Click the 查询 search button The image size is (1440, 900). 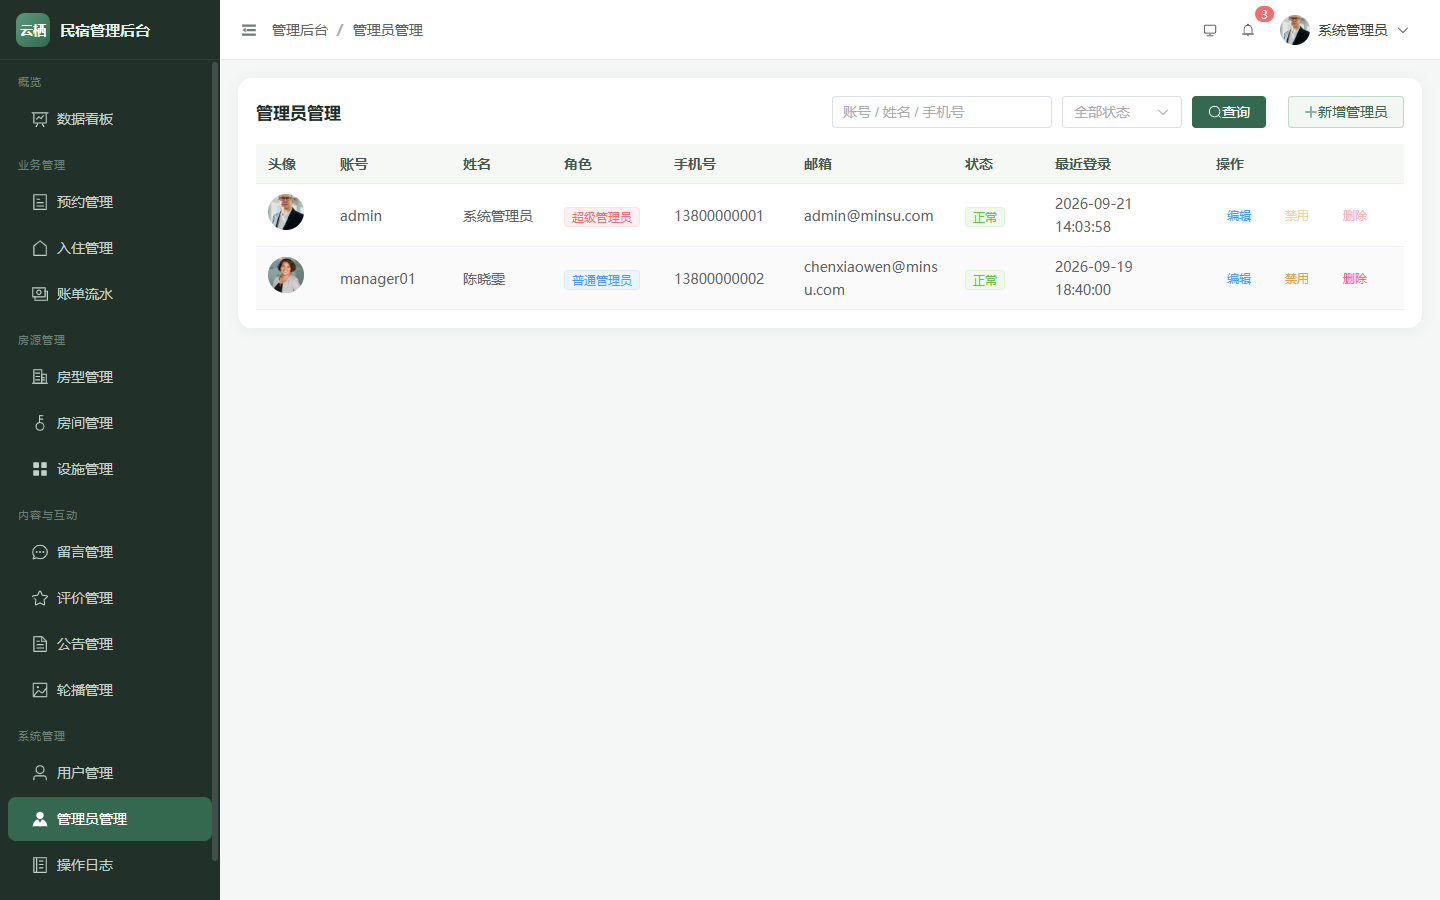pos(1229,112)
